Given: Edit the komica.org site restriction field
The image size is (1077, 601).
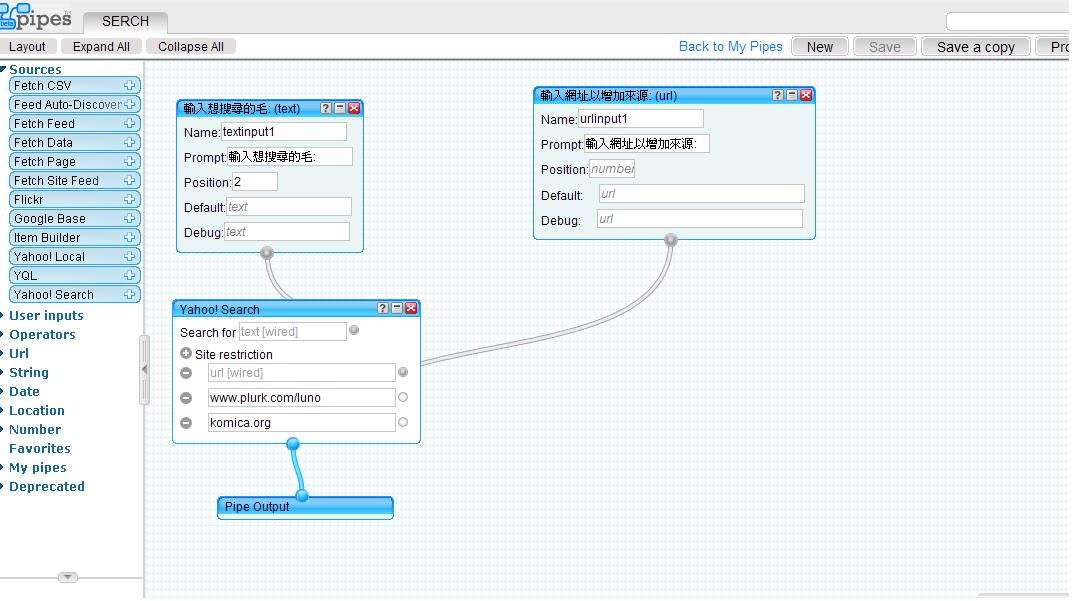Looking at the screenshot, I should coord(302,422).
